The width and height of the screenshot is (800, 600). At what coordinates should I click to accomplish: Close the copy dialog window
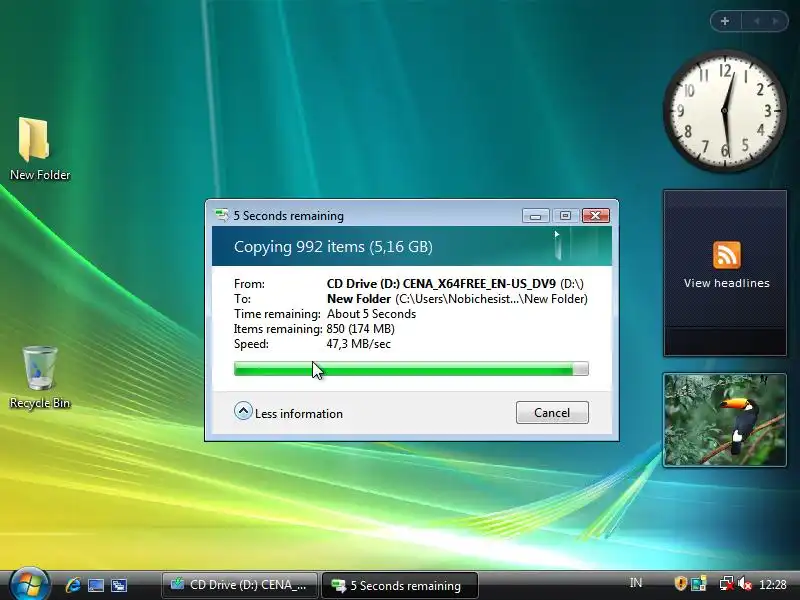click(595, 216)
